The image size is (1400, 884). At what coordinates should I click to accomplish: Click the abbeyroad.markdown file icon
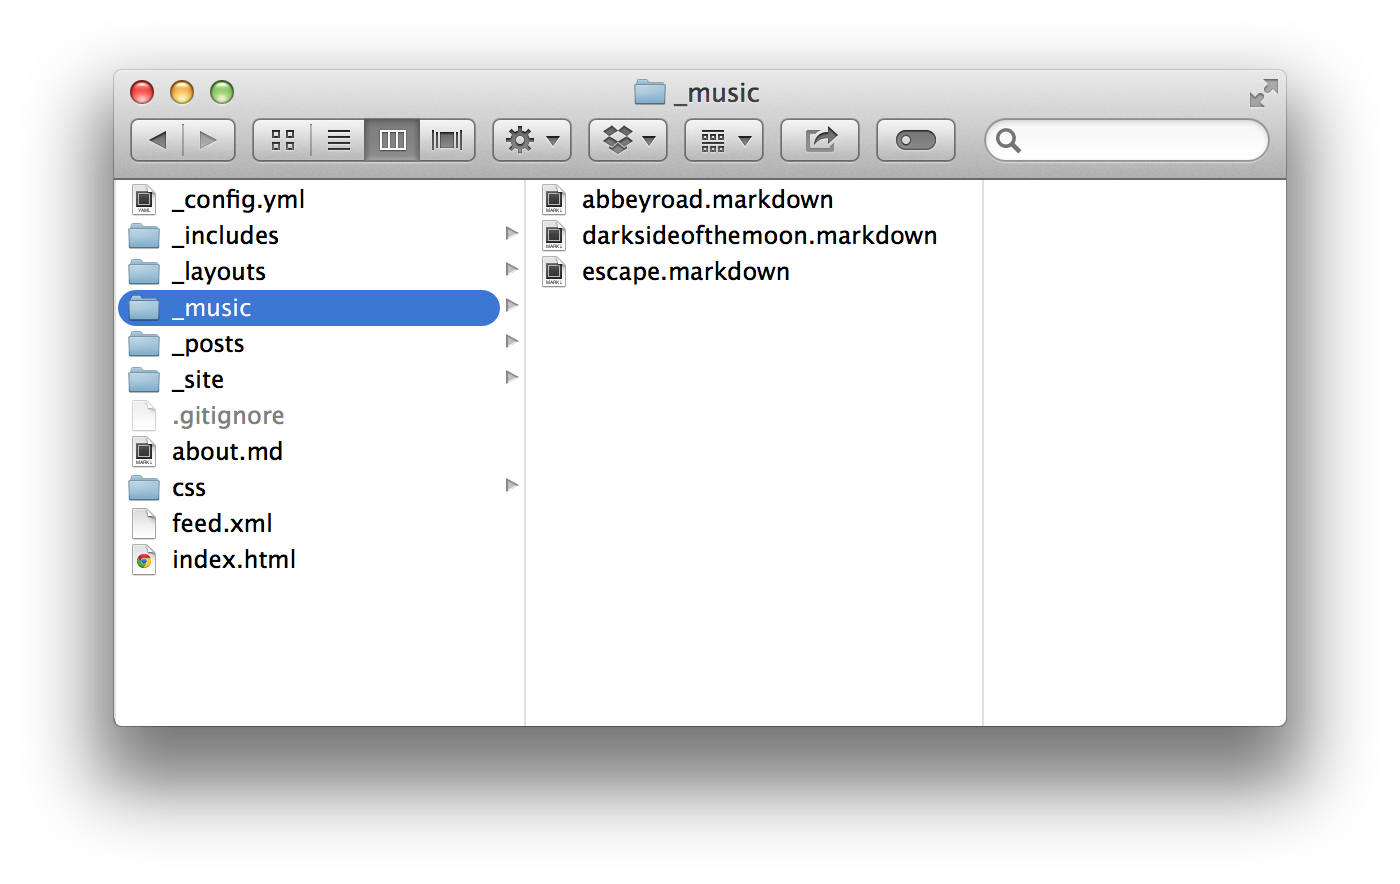(x=554, y=199)
